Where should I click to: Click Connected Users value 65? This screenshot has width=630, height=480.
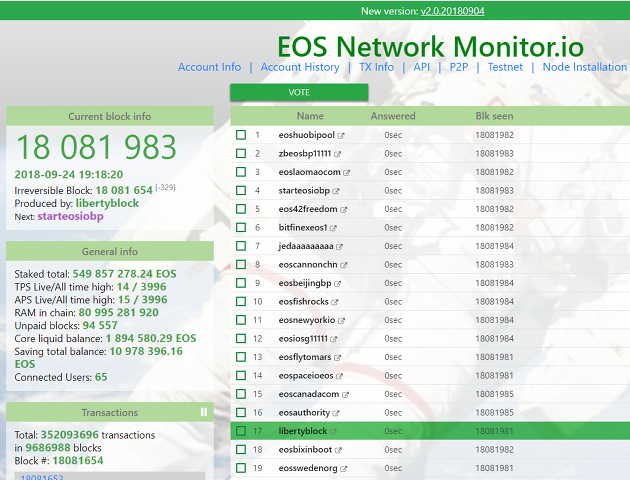click(101, 377)
